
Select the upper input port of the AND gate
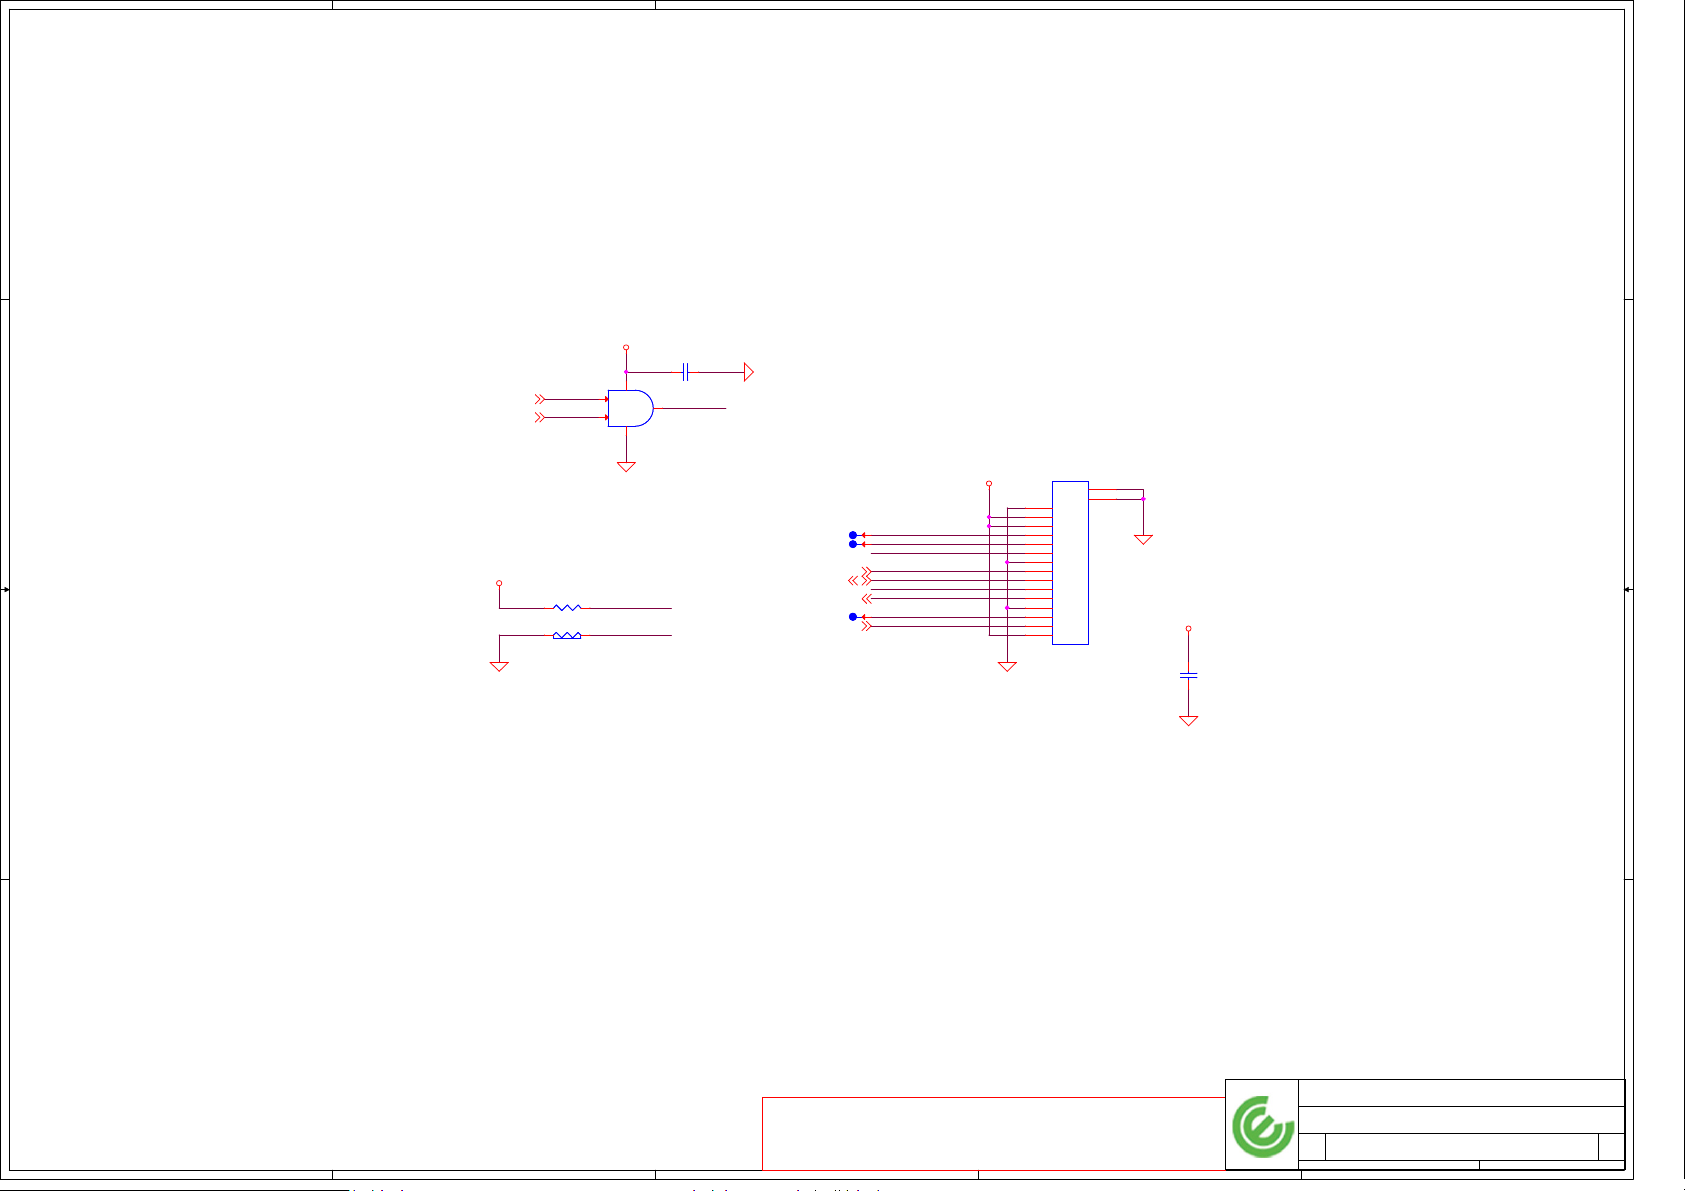(x=540, y=399)
